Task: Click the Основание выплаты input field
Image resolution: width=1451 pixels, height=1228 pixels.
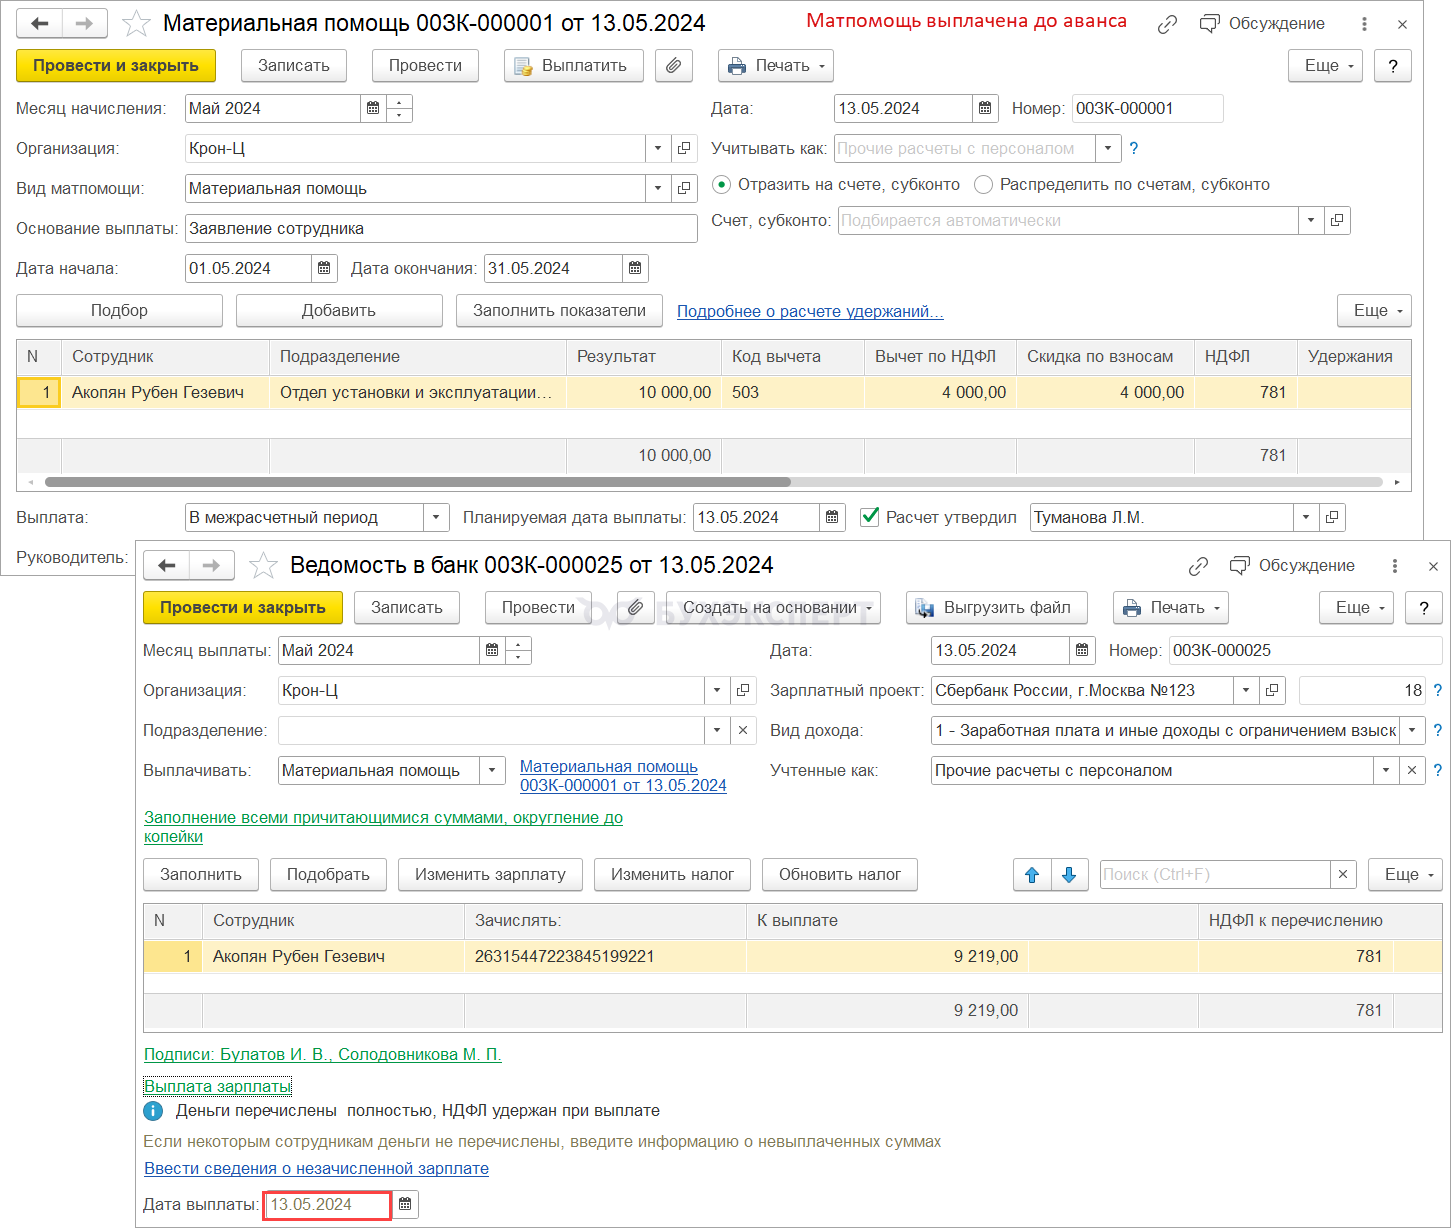Action: pos(441,228)
